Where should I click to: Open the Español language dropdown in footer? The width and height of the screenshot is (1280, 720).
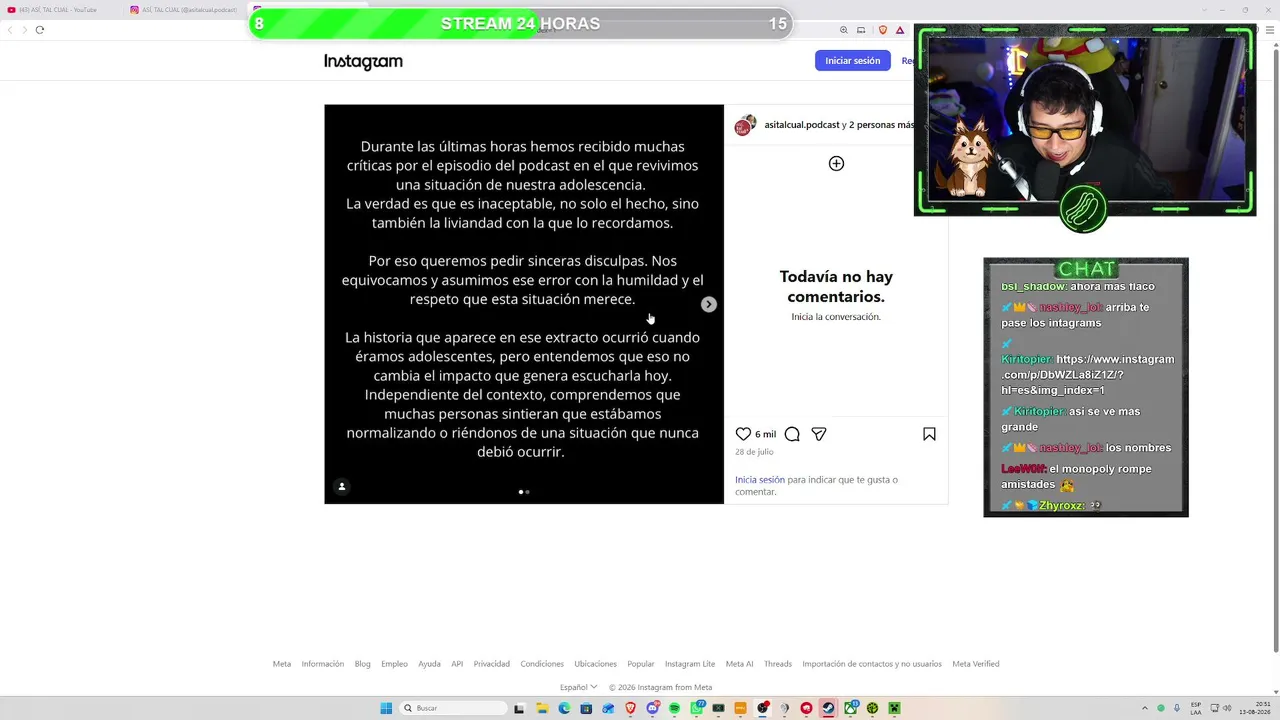(579, 687)
